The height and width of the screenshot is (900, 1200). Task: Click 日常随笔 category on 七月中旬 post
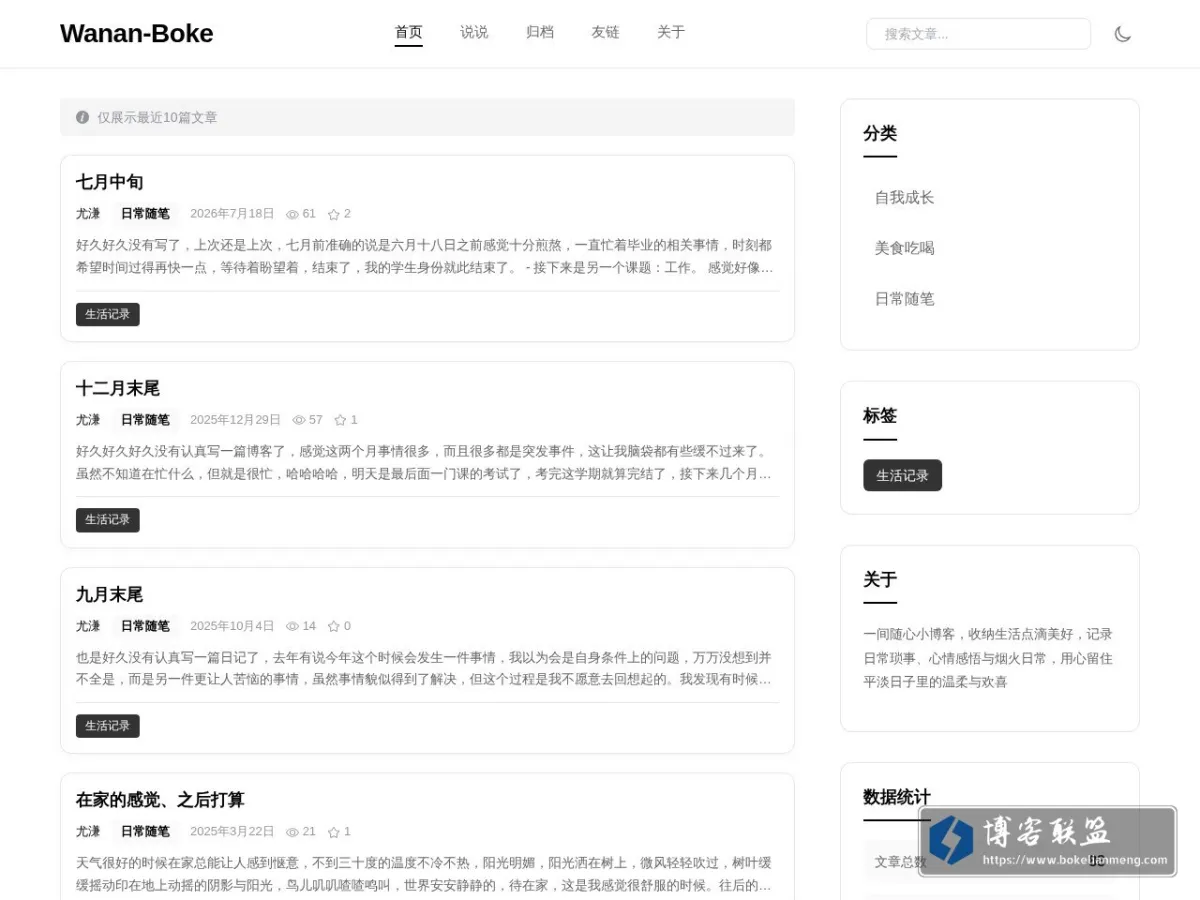[145, 214]
